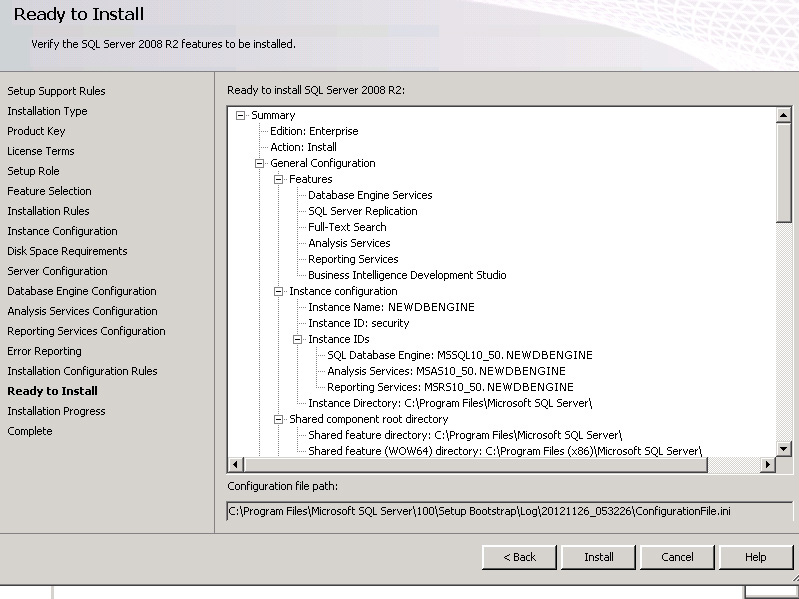Select the Summary tree item
Viewport: 799px width, 599px height.
click(273, 116)
